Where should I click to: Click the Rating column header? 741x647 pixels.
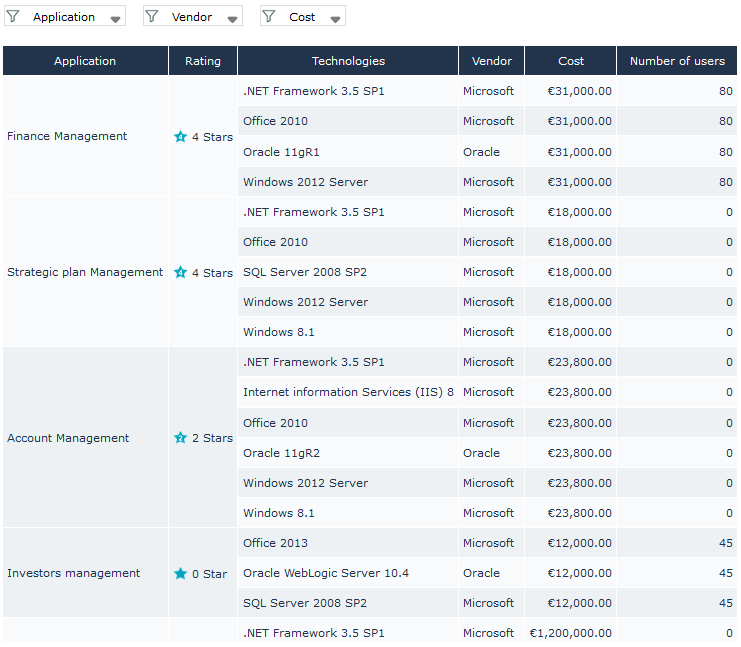[x=203, y=61]
